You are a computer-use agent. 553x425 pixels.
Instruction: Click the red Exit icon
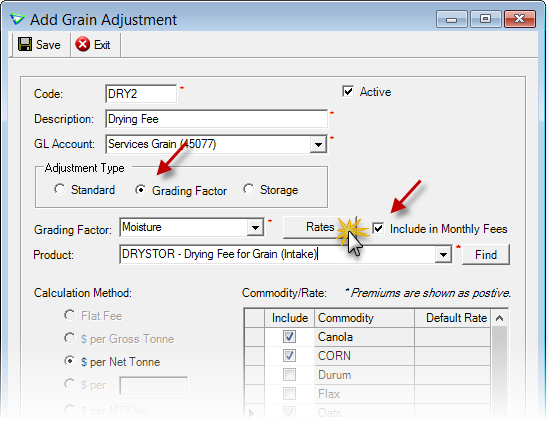83,44
